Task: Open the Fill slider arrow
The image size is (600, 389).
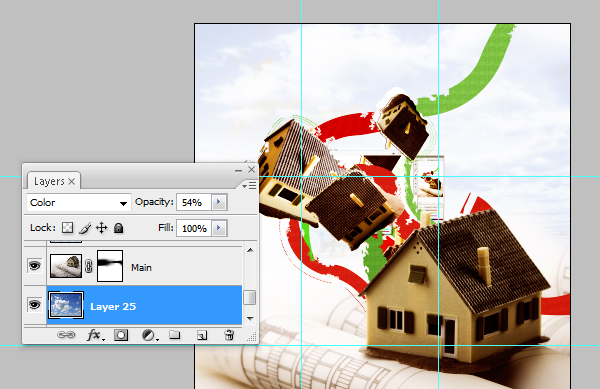Action: pyautogui.click(x=219, y=228)
